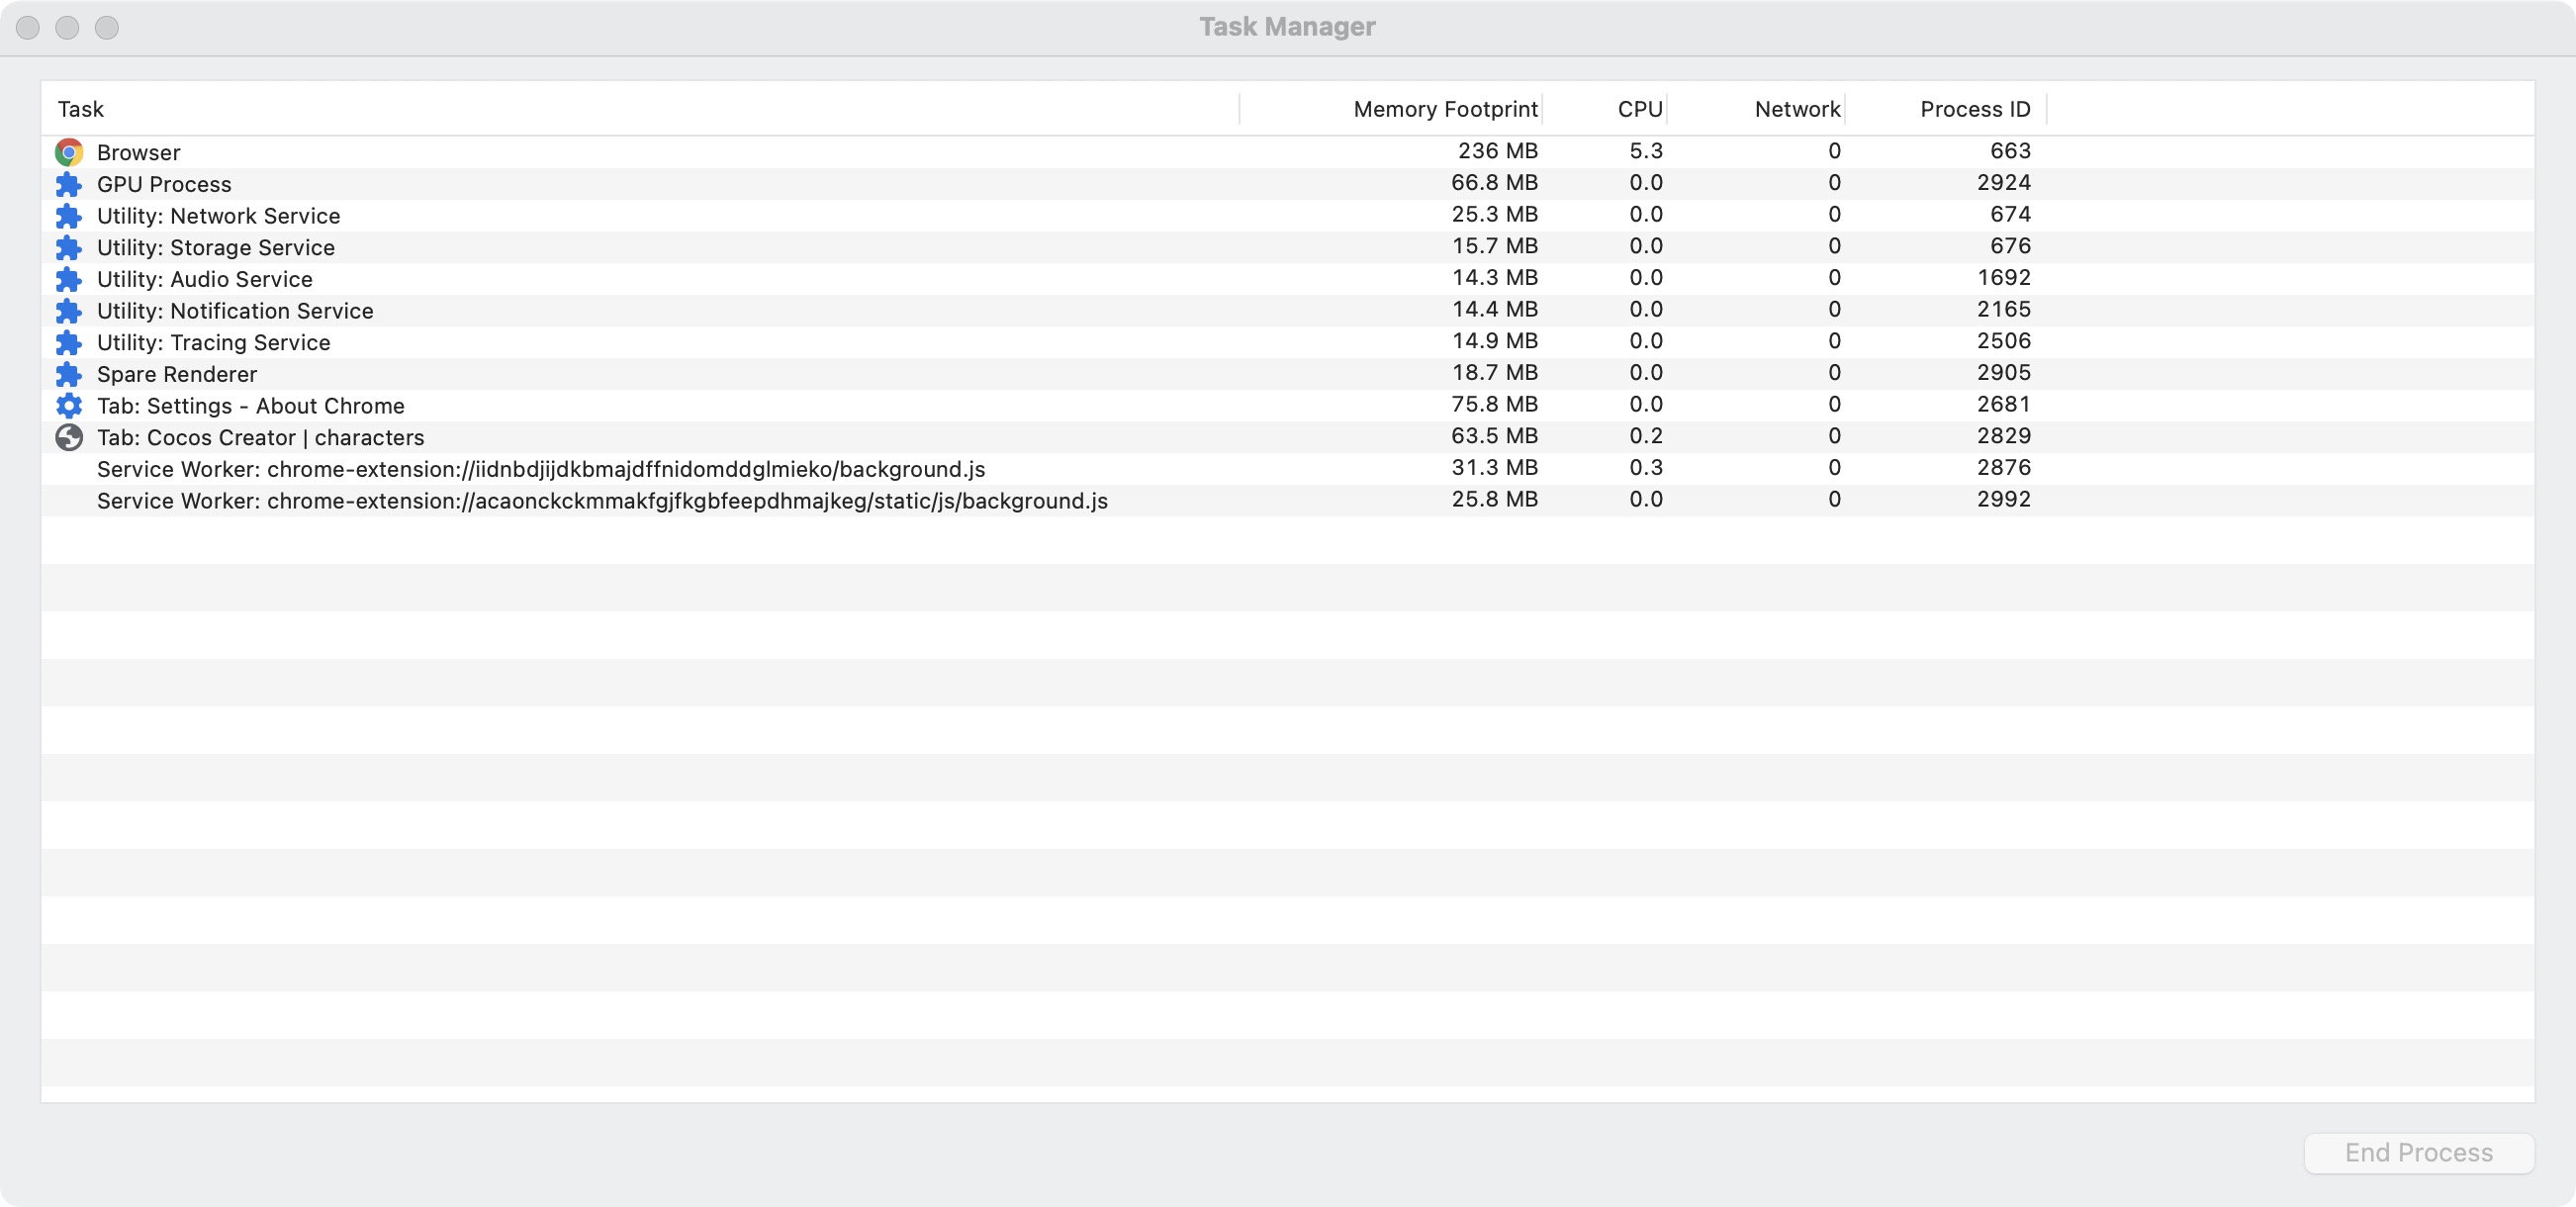Select the Utility: Notification Service row
The image size is (2576, 1207).
click(x=235, y=311)
